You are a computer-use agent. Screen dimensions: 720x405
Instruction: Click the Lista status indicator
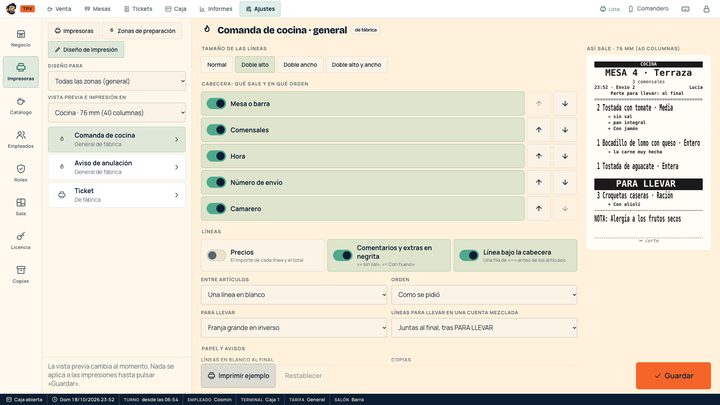(610, 9)
